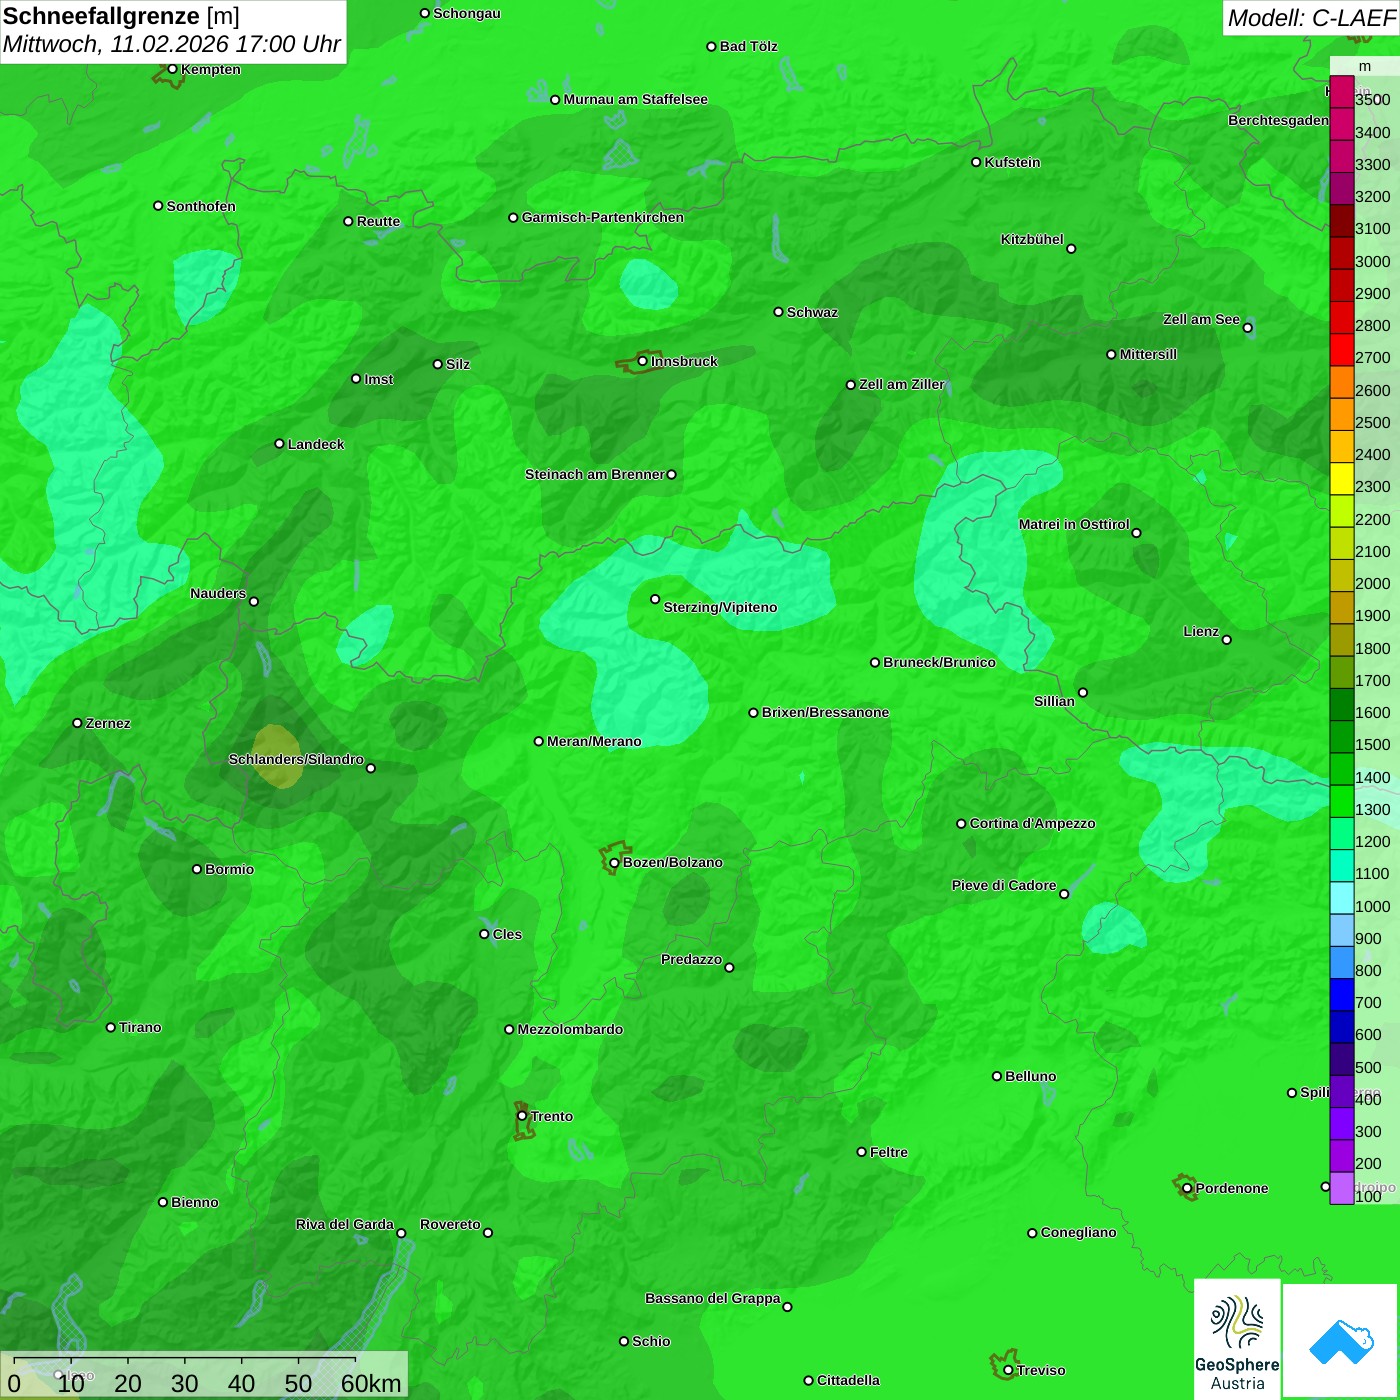This screenshot has height=1400, width=1400.
Task: Click the Schio label
Action: 651,1341
